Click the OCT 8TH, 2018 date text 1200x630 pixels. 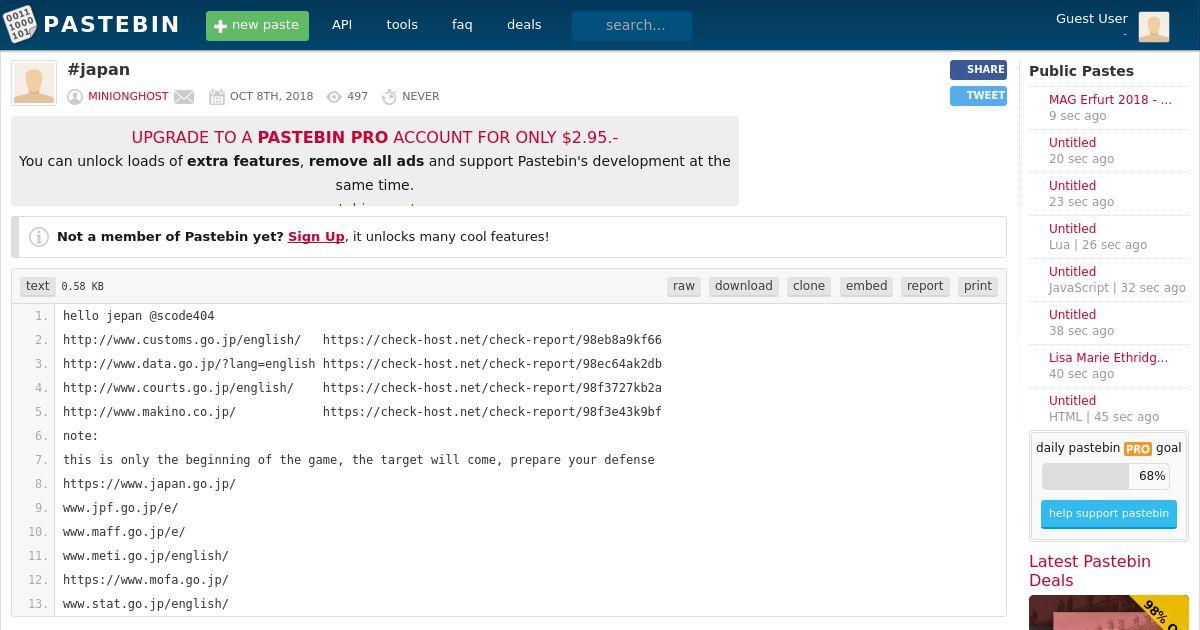click(271, 97)
